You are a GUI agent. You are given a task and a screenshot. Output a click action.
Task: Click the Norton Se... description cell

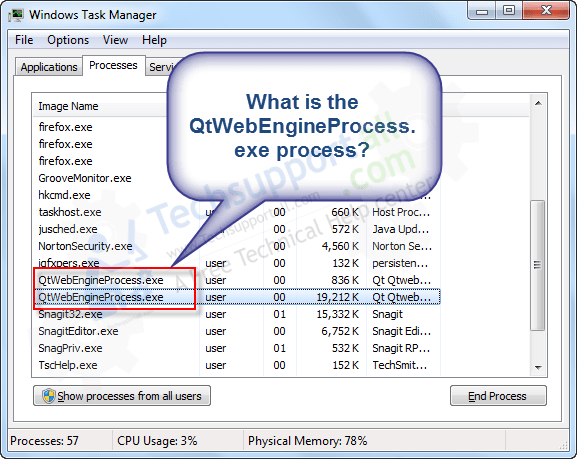(402, 246)
